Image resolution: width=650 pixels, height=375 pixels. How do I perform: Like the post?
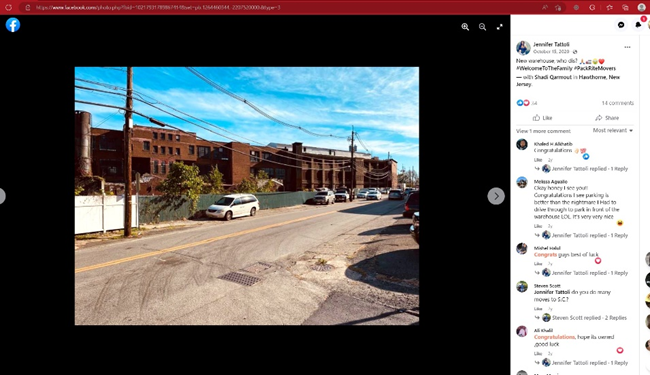coord(542,118)
